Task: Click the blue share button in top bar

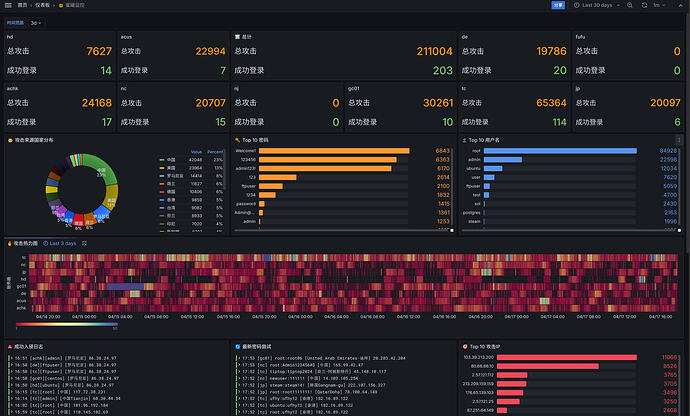Action: pos(558,5)
